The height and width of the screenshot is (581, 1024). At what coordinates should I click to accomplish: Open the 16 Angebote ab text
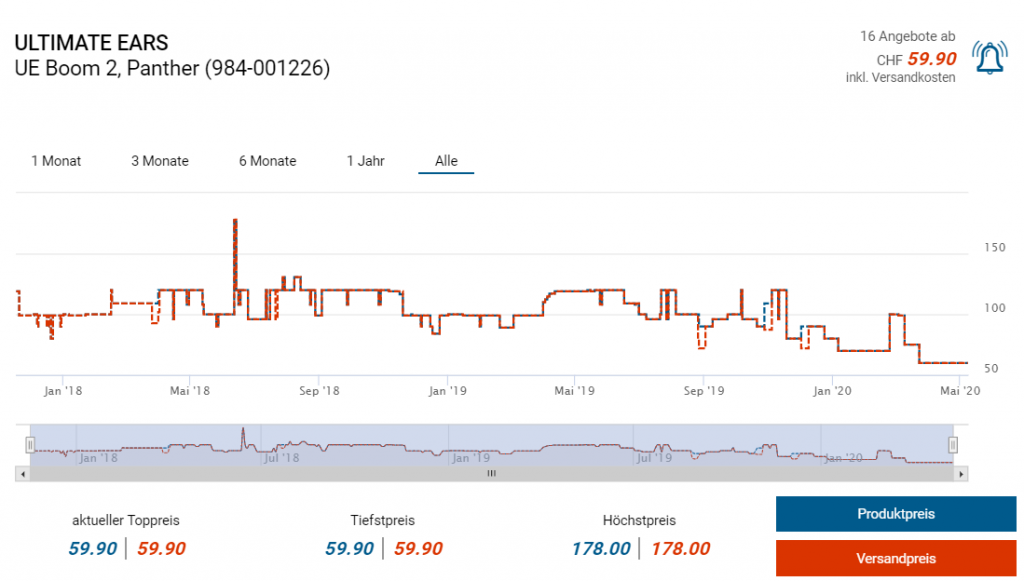tap(907, 36)
